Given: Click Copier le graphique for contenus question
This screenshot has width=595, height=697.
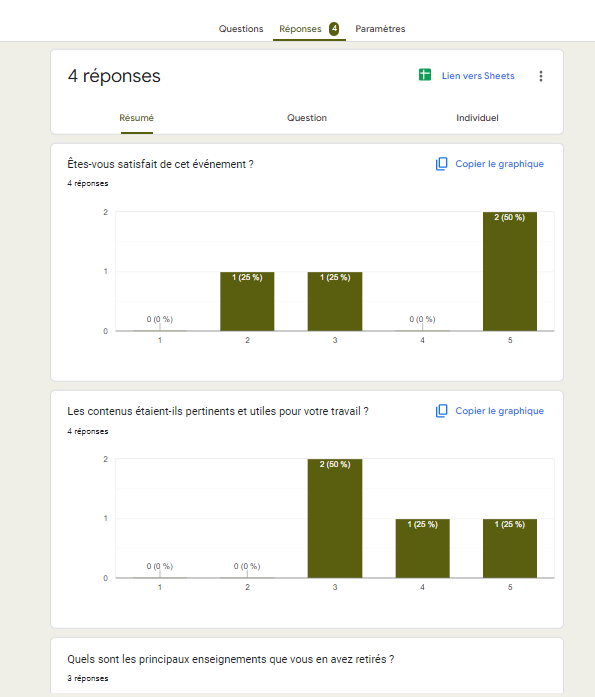Looking at the screenshot, I should (499, 411).
